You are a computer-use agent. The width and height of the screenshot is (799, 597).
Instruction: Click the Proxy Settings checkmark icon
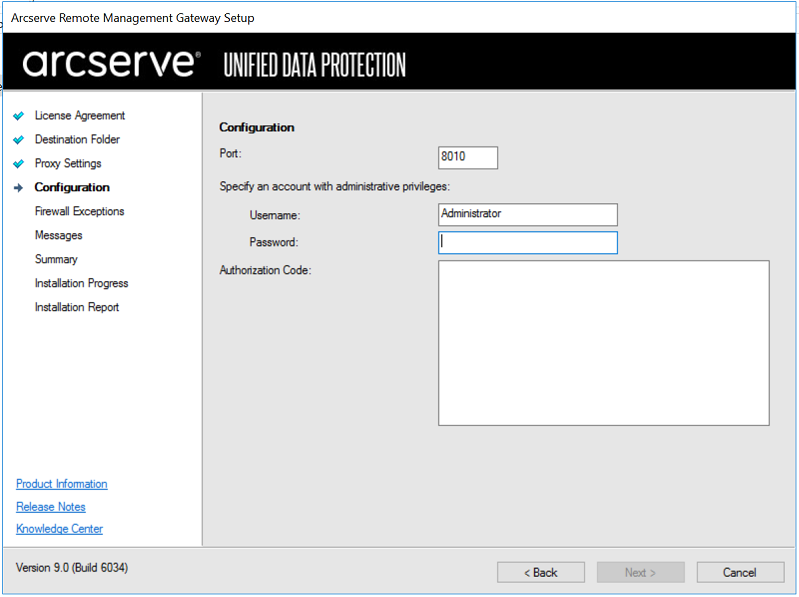pos(18,164)
